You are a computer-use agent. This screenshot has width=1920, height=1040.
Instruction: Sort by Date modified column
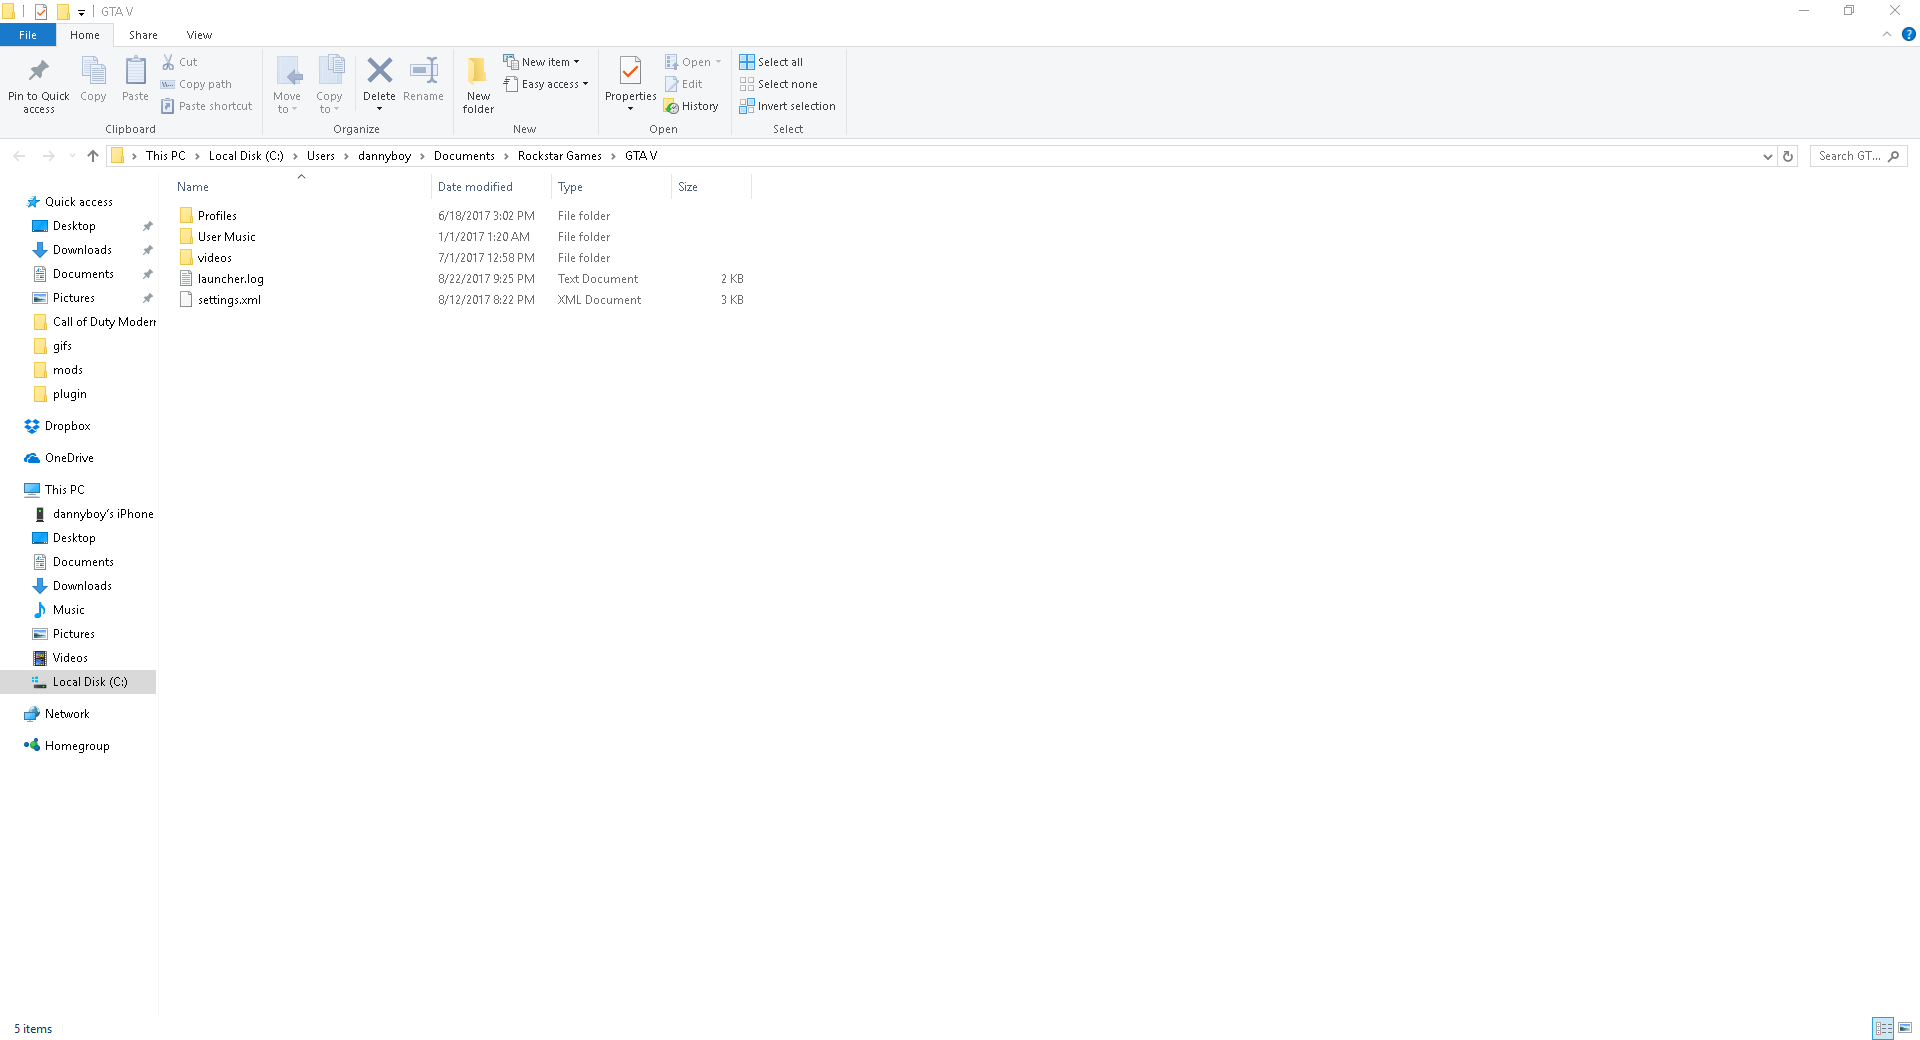coord(491,187)
